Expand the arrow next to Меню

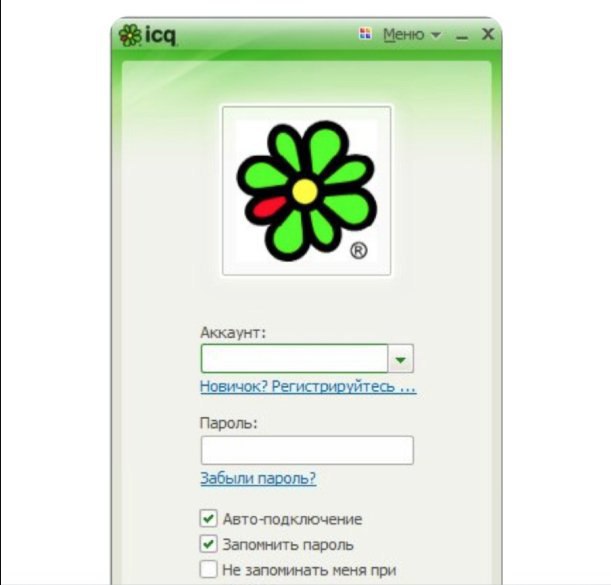click(x=436, y=35)
